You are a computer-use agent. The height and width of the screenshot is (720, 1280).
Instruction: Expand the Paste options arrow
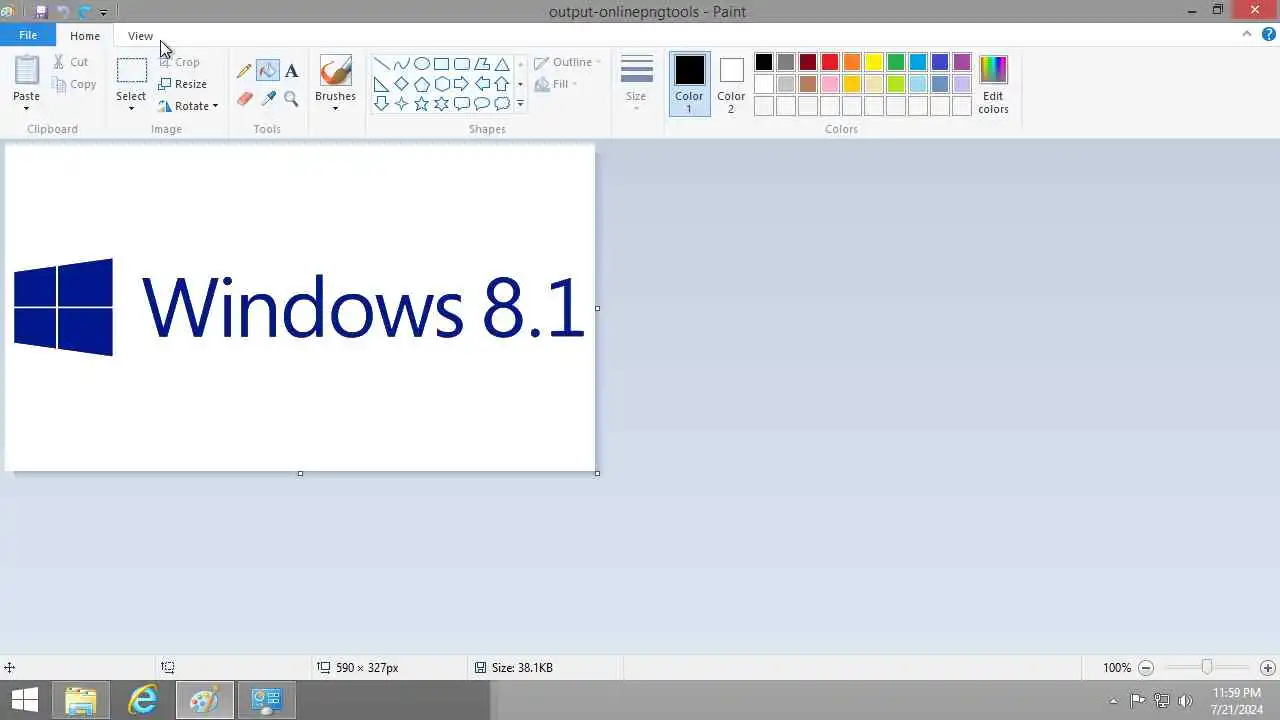pyautogui.click(x=26, y=108)
